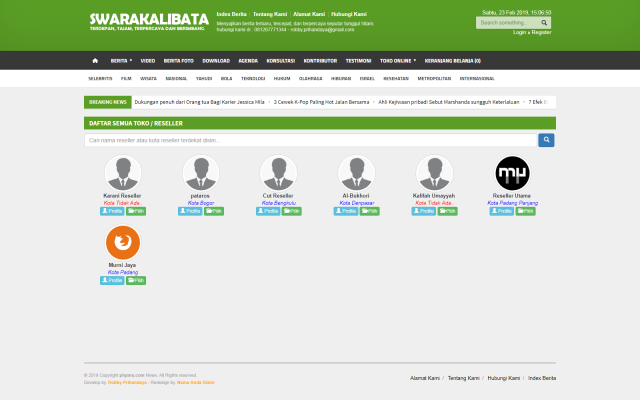Click the blue reseller search magnifier button
This screenshot has width=640, height=400.
546,140
